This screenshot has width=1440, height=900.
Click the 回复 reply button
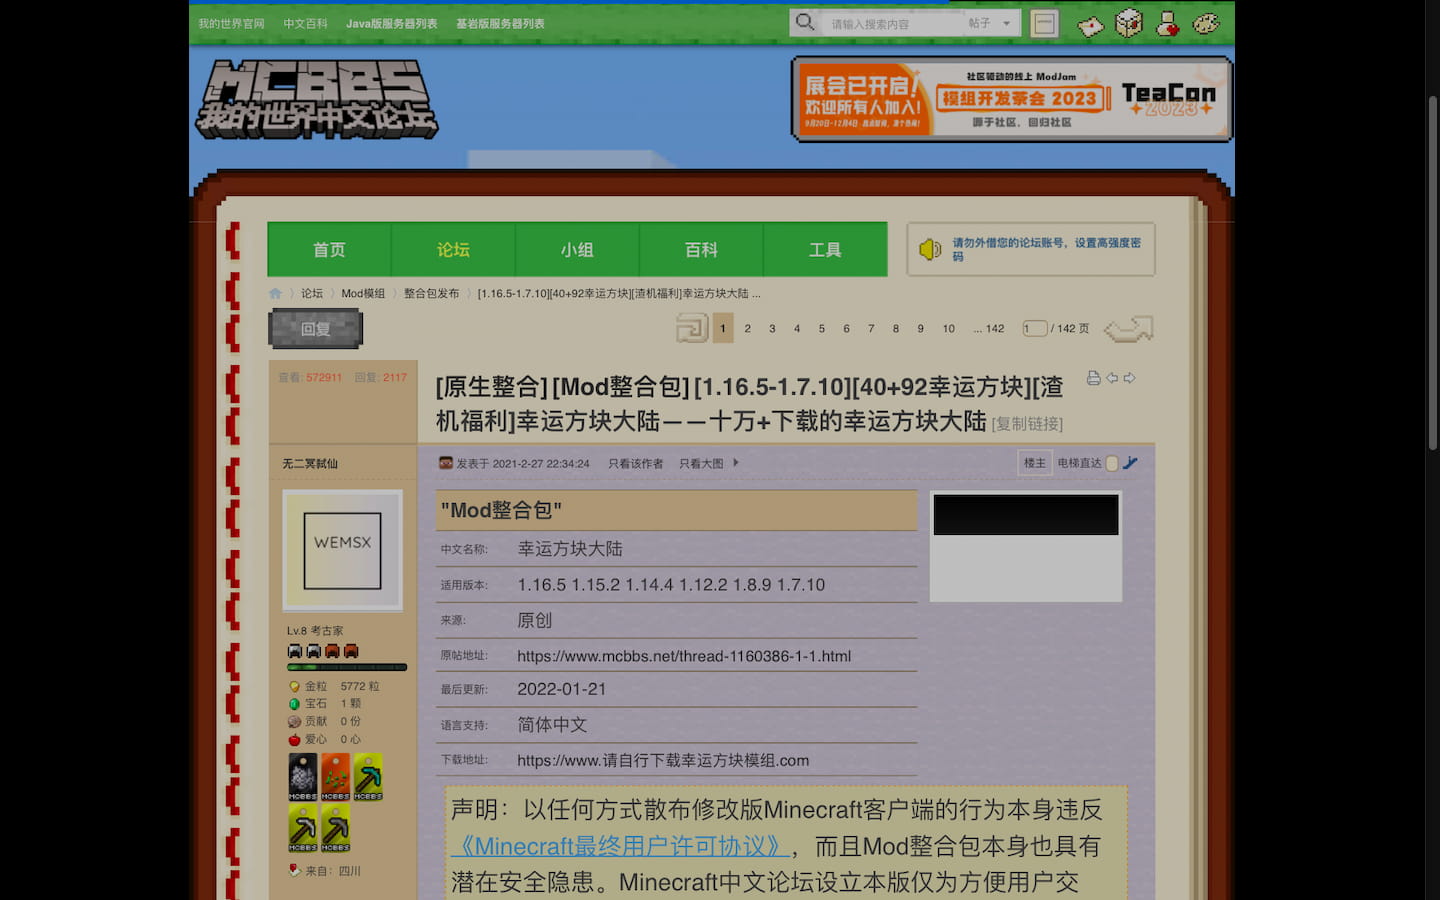coord(316,329)
